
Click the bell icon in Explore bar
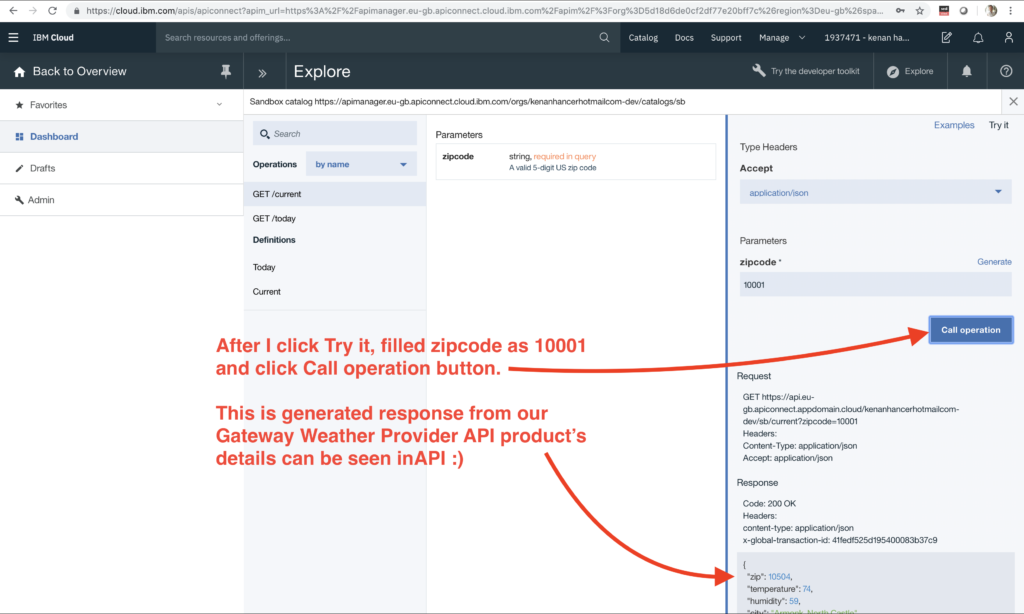967,72
